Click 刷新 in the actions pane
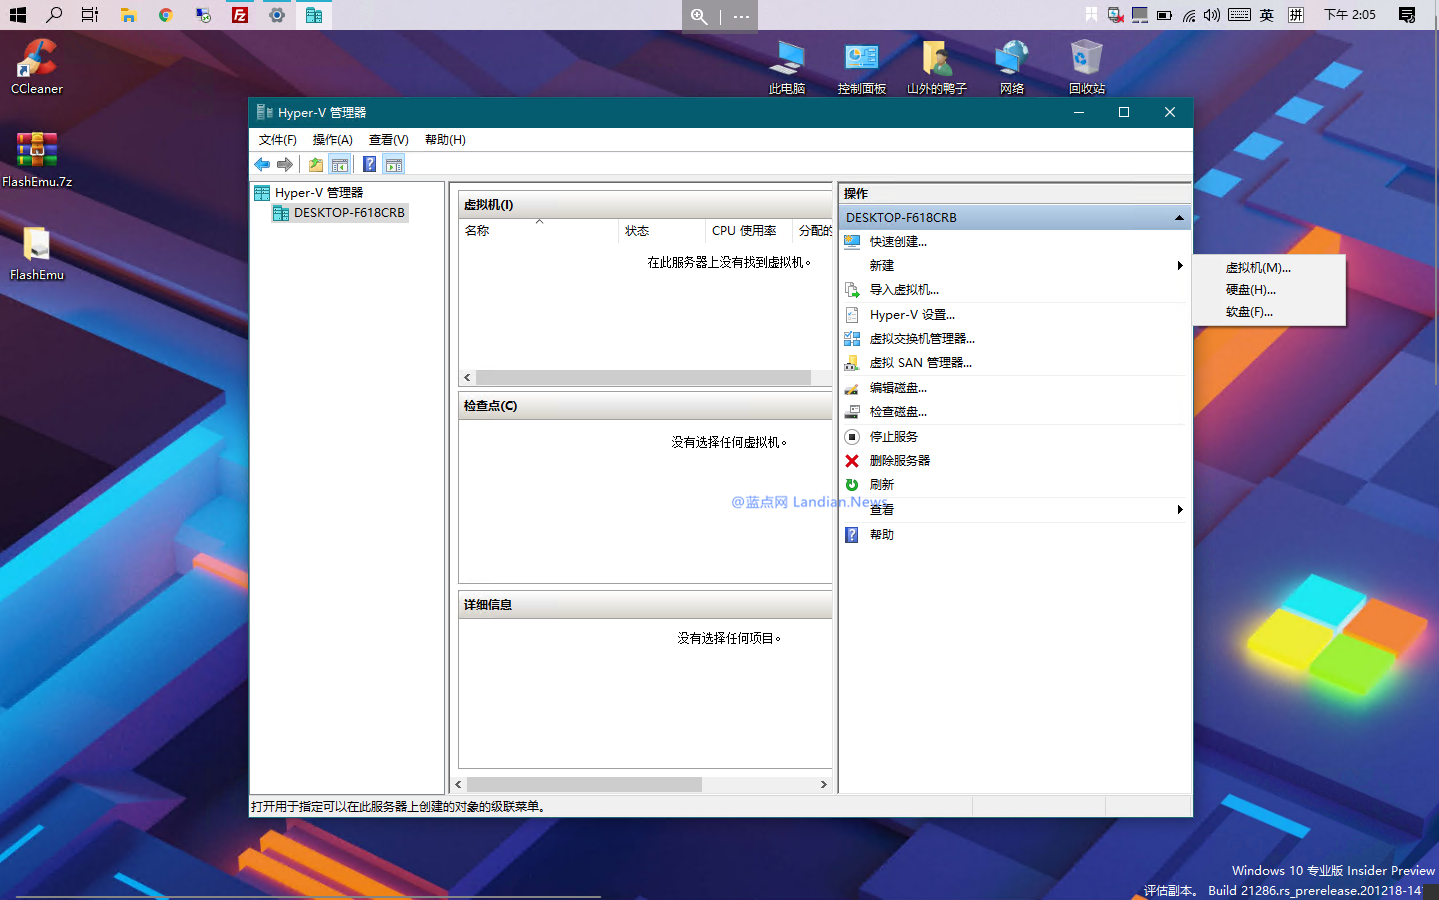 click(x=881, y=485)
